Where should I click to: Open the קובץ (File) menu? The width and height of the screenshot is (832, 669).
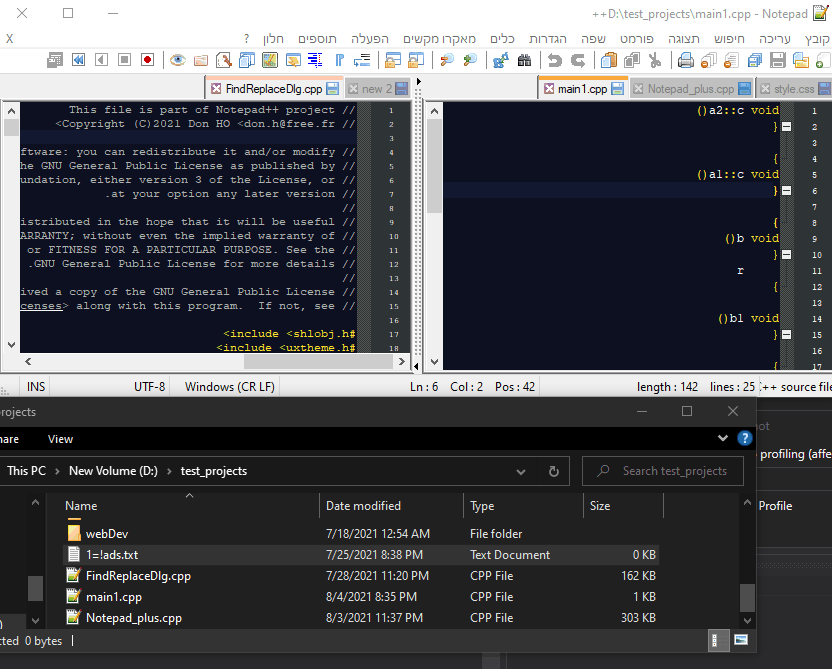(817, 39)
